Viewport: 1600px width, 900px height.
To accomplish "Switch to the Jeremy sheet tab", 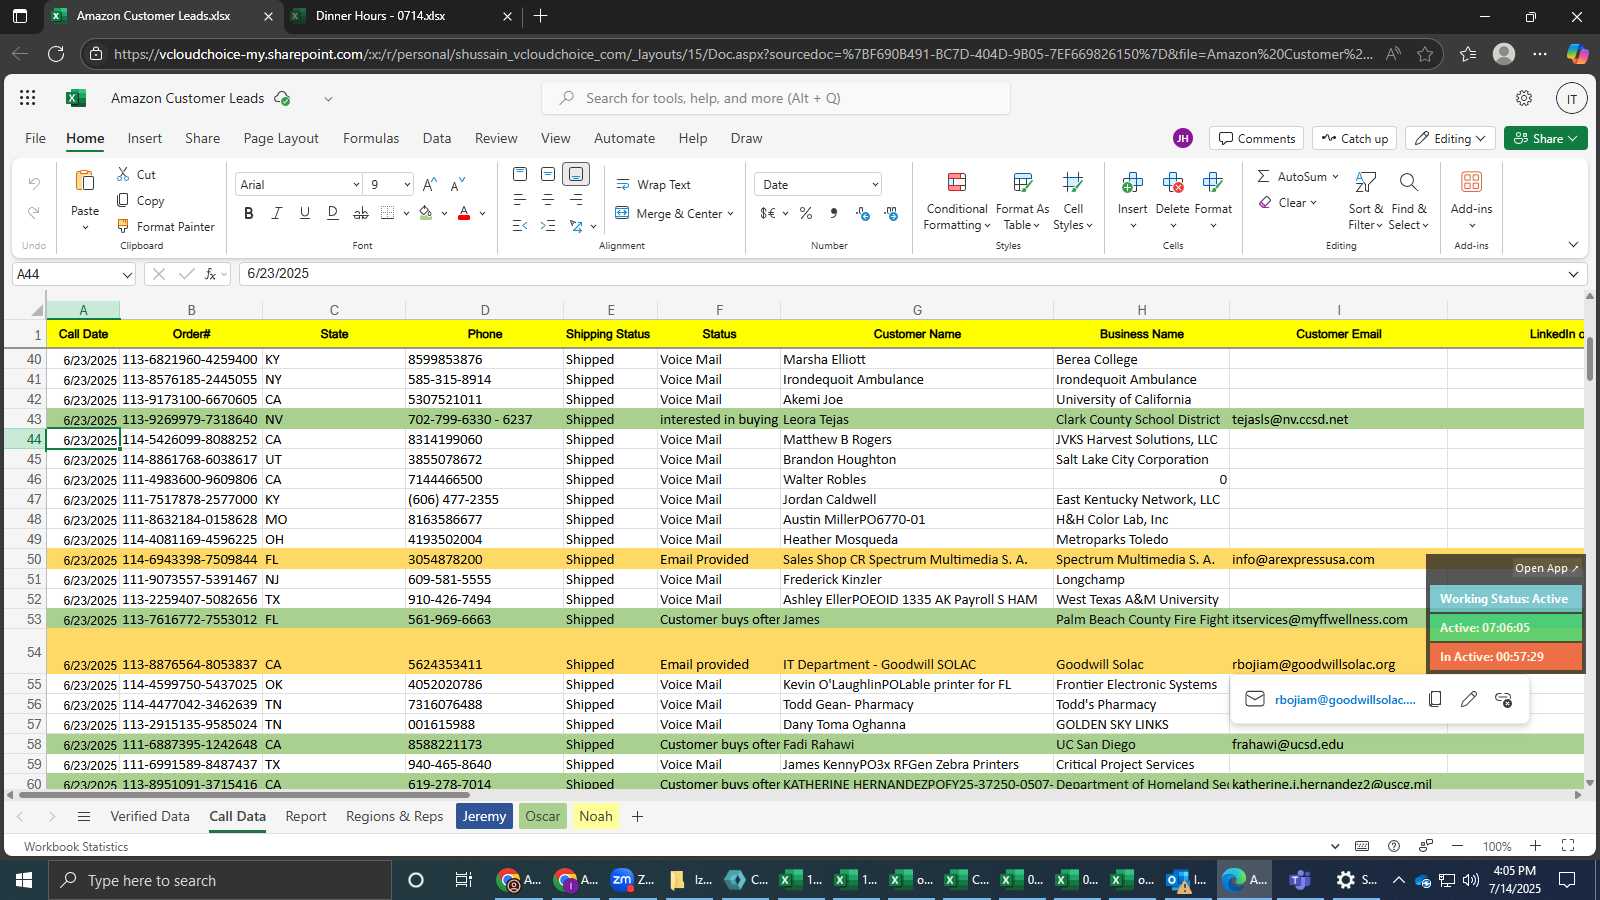I will click(484, 816).
